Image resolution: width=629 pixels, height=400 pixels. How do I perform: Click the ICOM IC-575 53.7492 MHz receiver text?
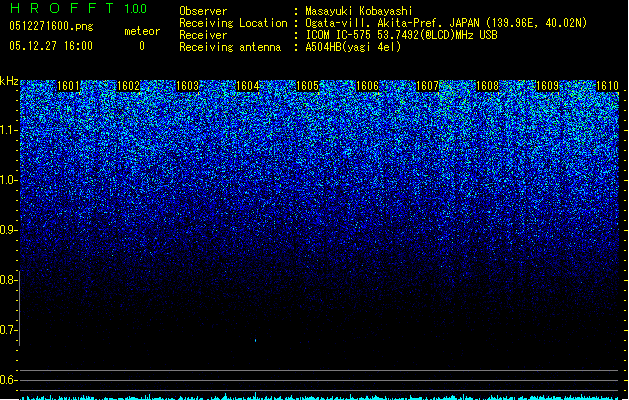[x=402, y=35]
